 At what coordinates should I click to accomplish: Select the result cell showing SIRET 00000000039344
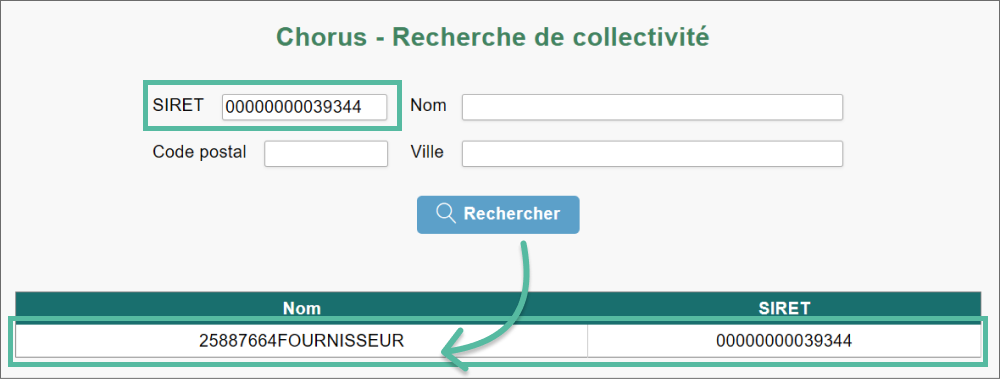pos(784,341)
